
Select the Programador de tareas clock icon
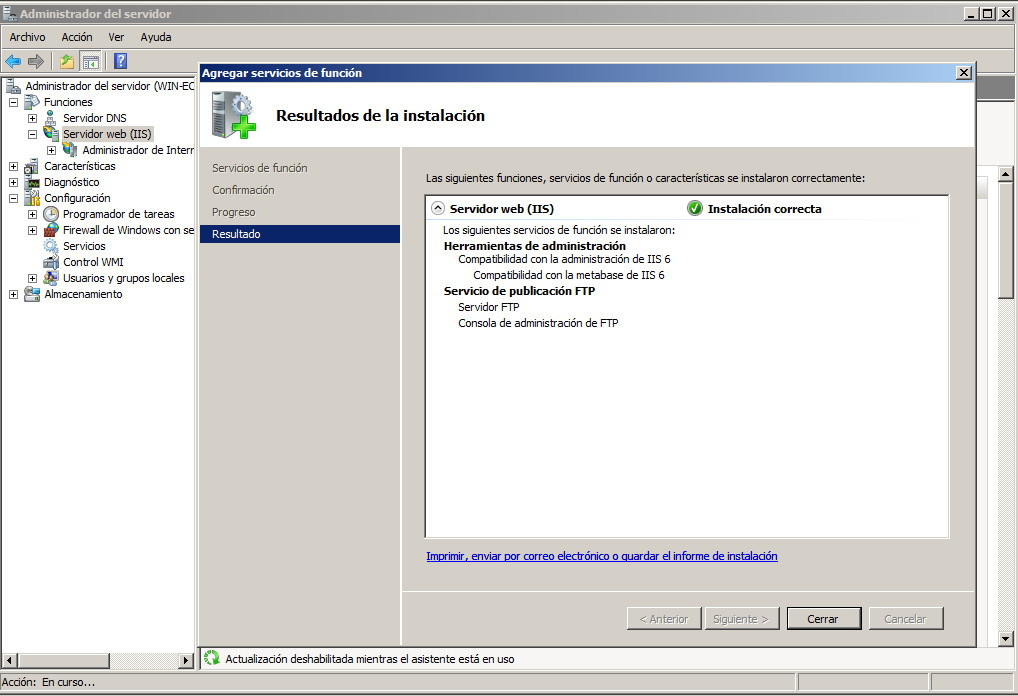[x=51, y=214]
